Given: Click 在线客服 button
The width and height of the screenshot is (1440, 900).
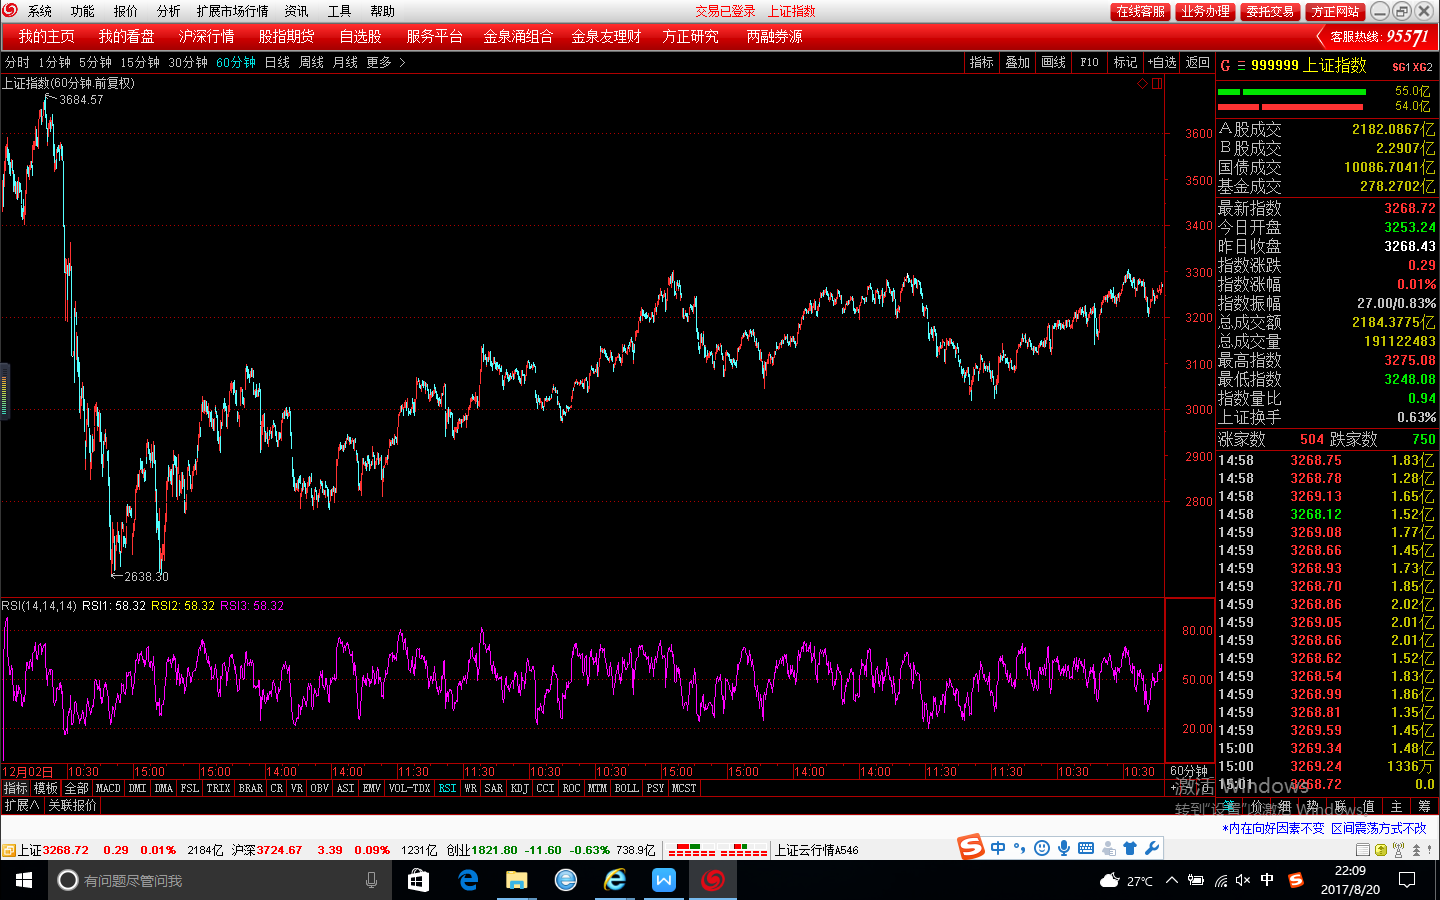Looking at the screenshot, I should coord(1140,11).
